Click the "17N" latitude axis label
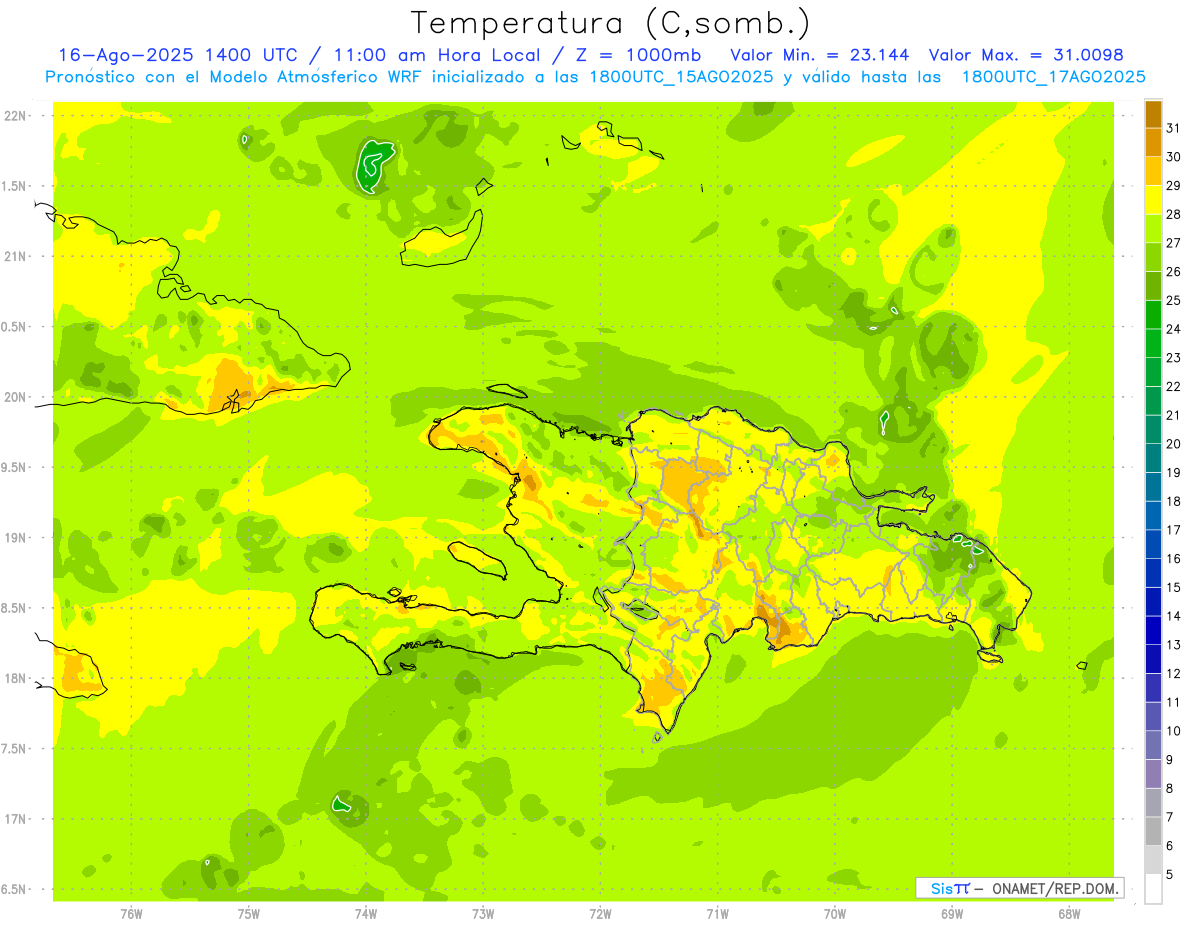 point(15,819)
